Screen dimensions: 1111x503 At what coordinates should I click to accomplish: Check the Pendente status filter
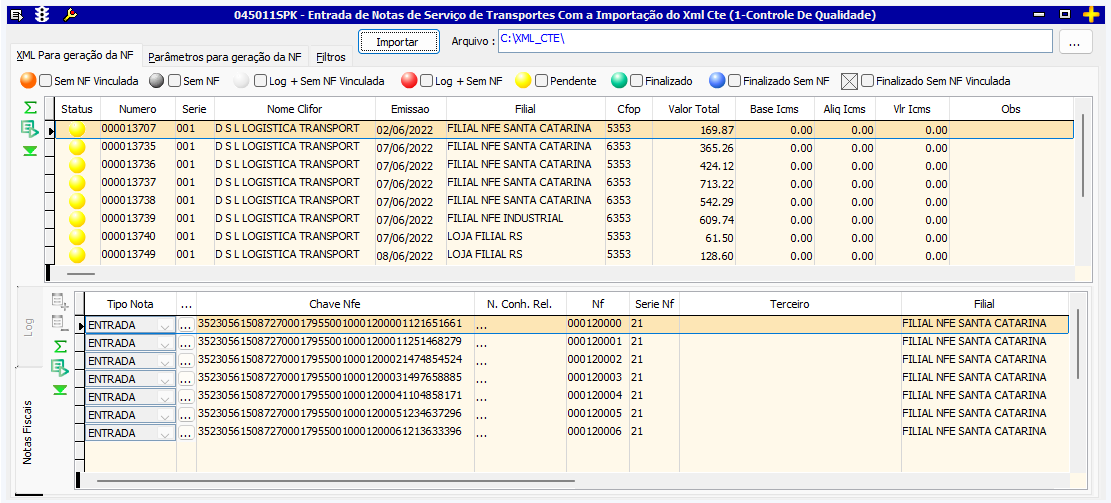click(x=542, y=81)
